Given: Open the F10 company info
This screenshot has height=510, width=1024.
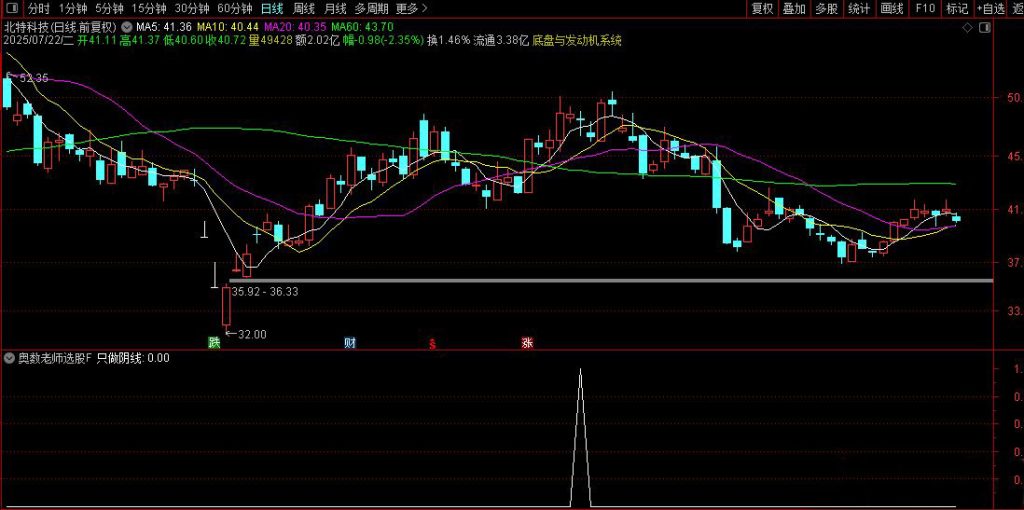Looking at the screenshot, I should [925, 9].
